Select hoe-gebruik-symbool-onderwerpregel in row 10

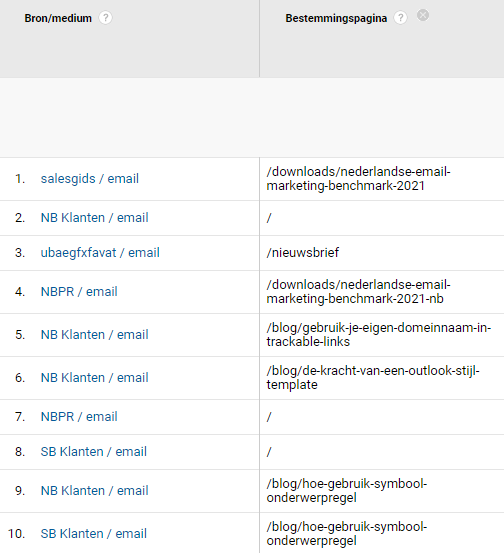click(347, 534)
